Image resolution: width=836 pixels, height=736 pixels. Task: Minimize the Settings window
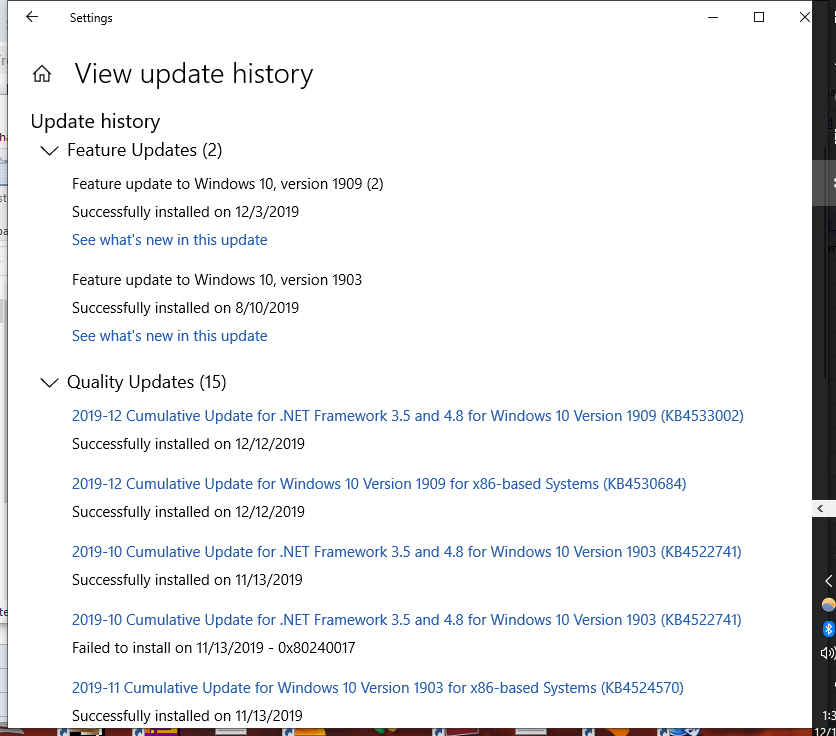click(713, 18)
